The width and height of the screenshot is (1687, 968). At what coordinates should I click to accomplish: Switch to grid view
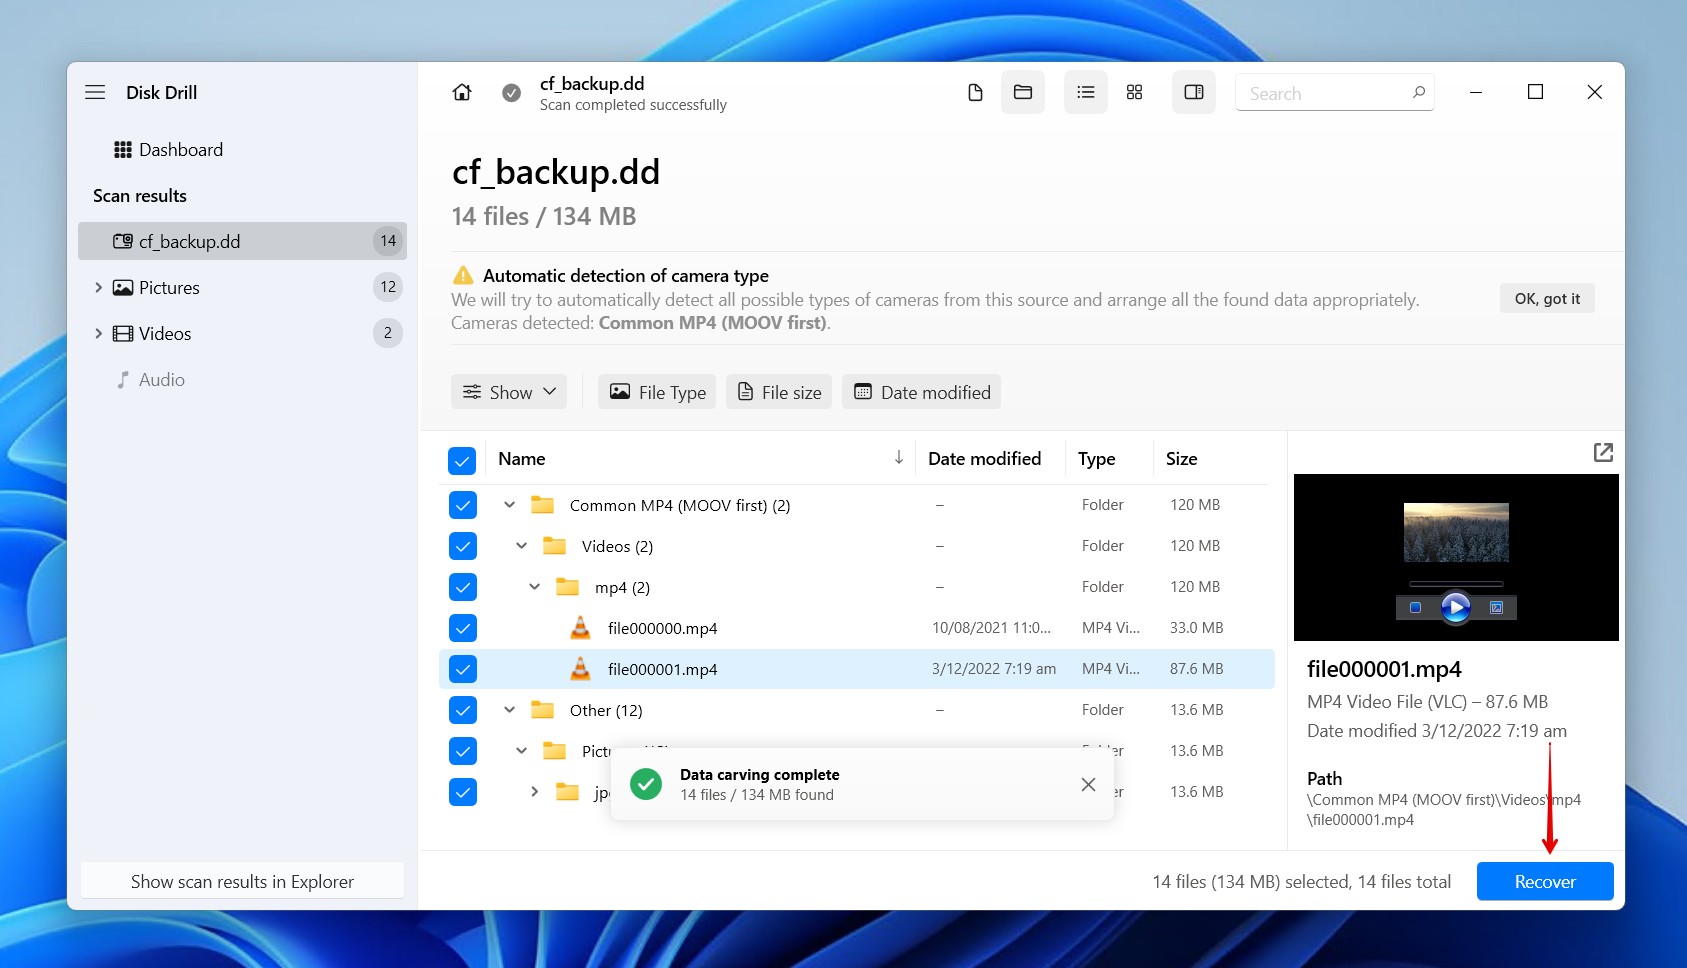(x=1134, y=92)
